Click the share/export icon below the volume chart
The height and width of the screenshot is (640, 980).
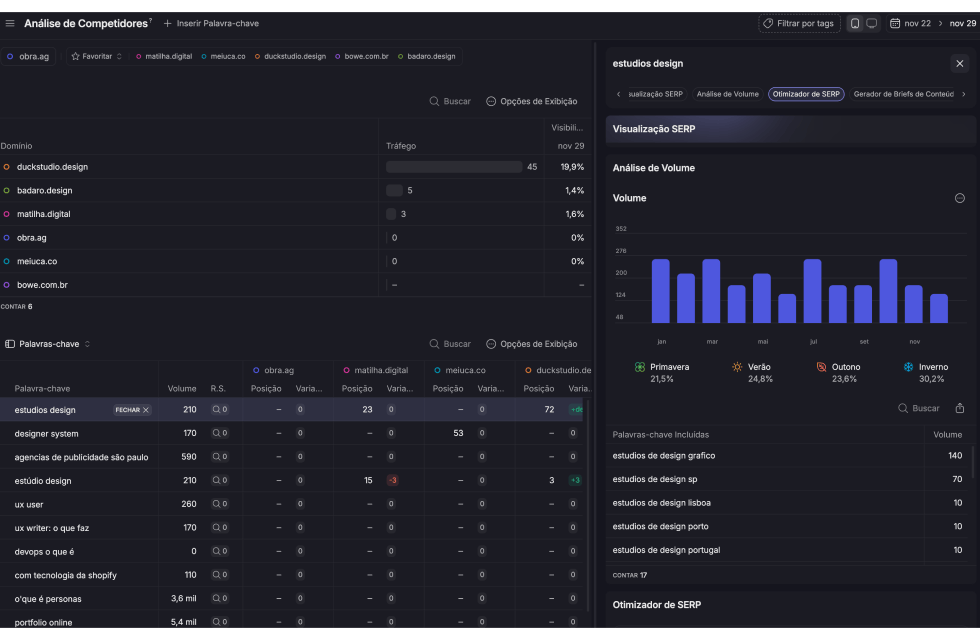coord(960,408)
